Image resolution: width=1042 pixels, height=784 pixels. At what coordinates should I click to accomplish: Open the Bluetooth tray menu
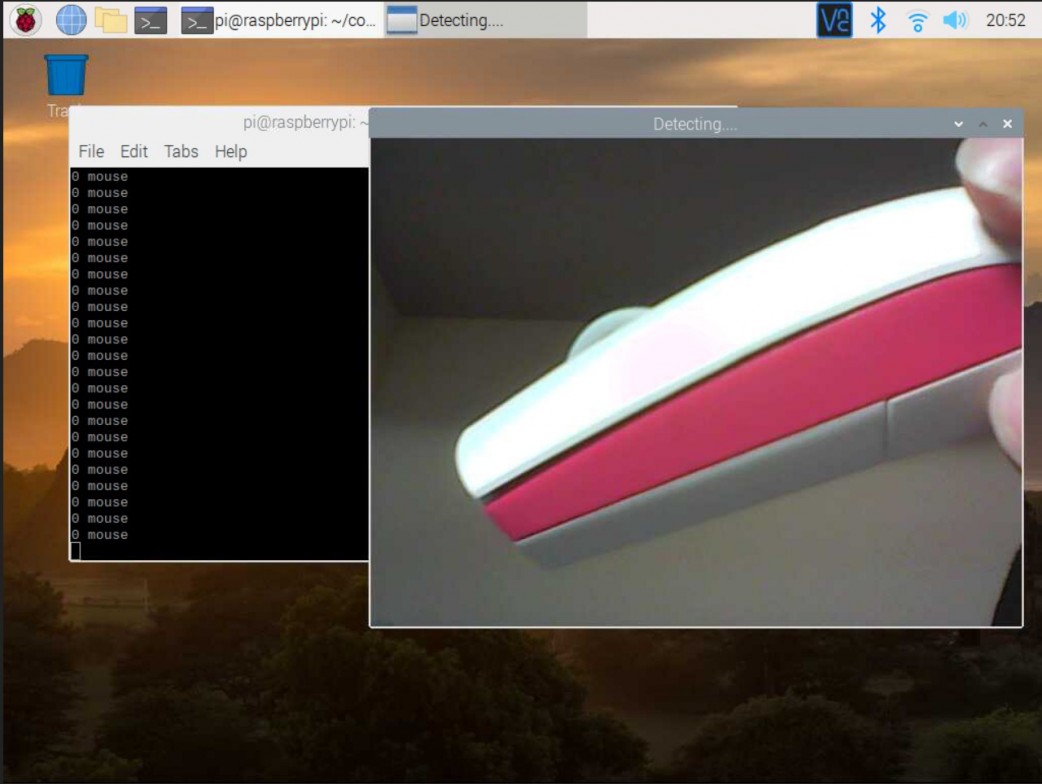pyautogui.click(x=878, y=20)
